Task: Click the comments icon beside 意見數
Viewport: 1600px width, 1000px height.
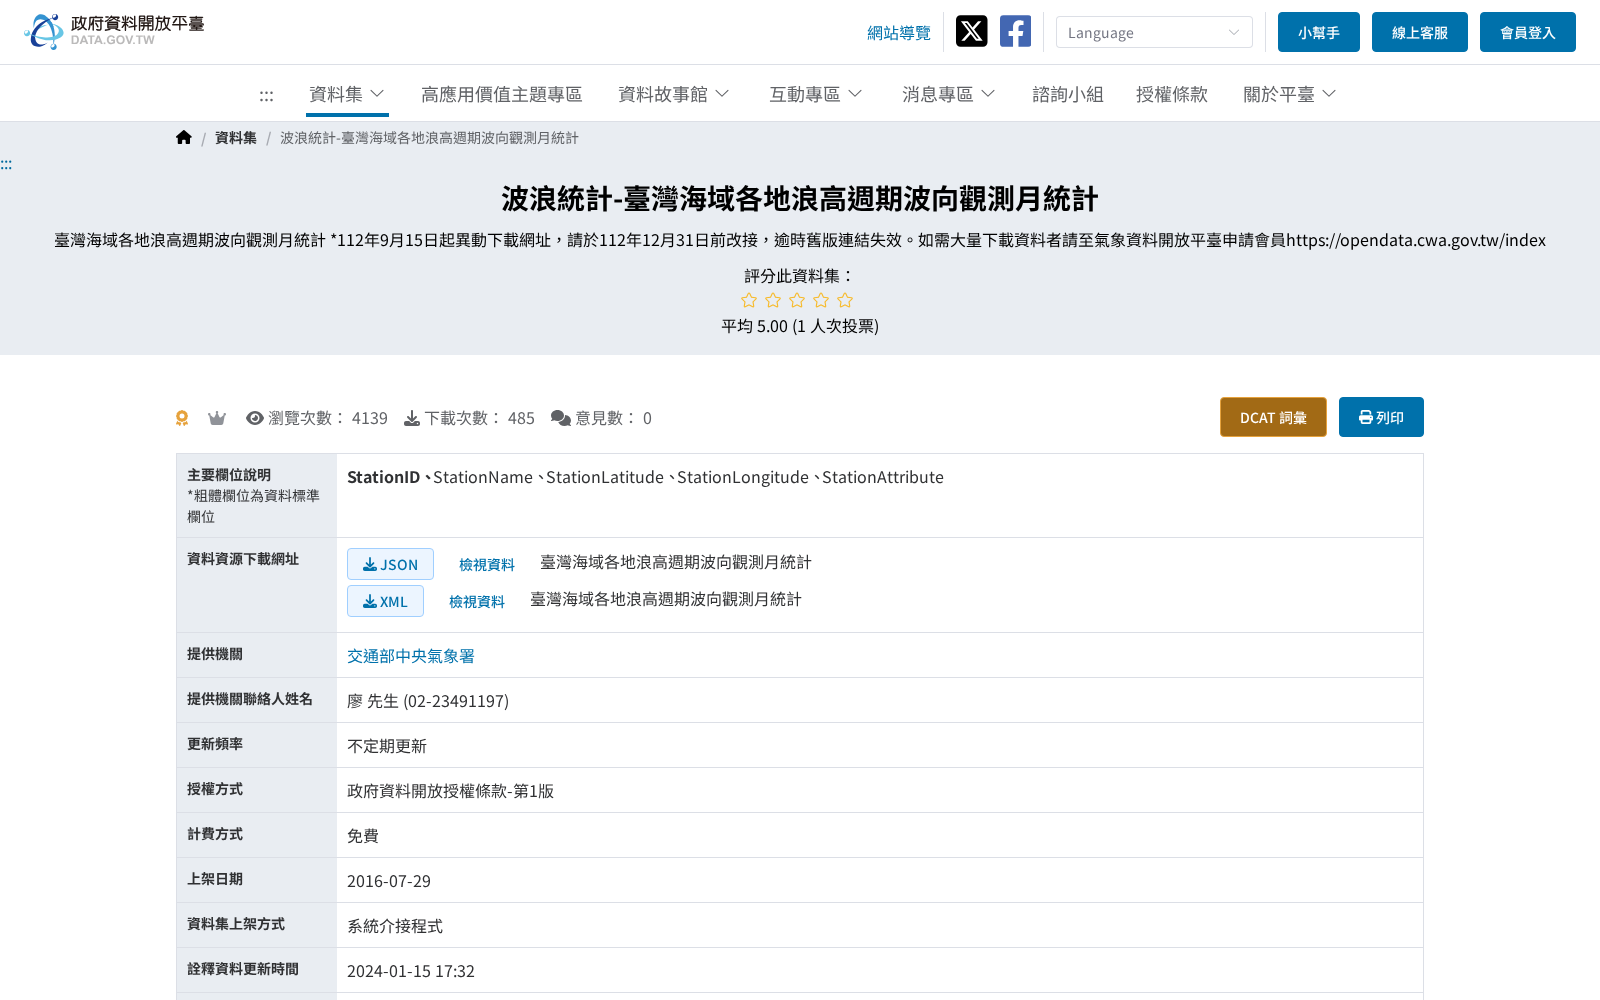Action: 561,418
